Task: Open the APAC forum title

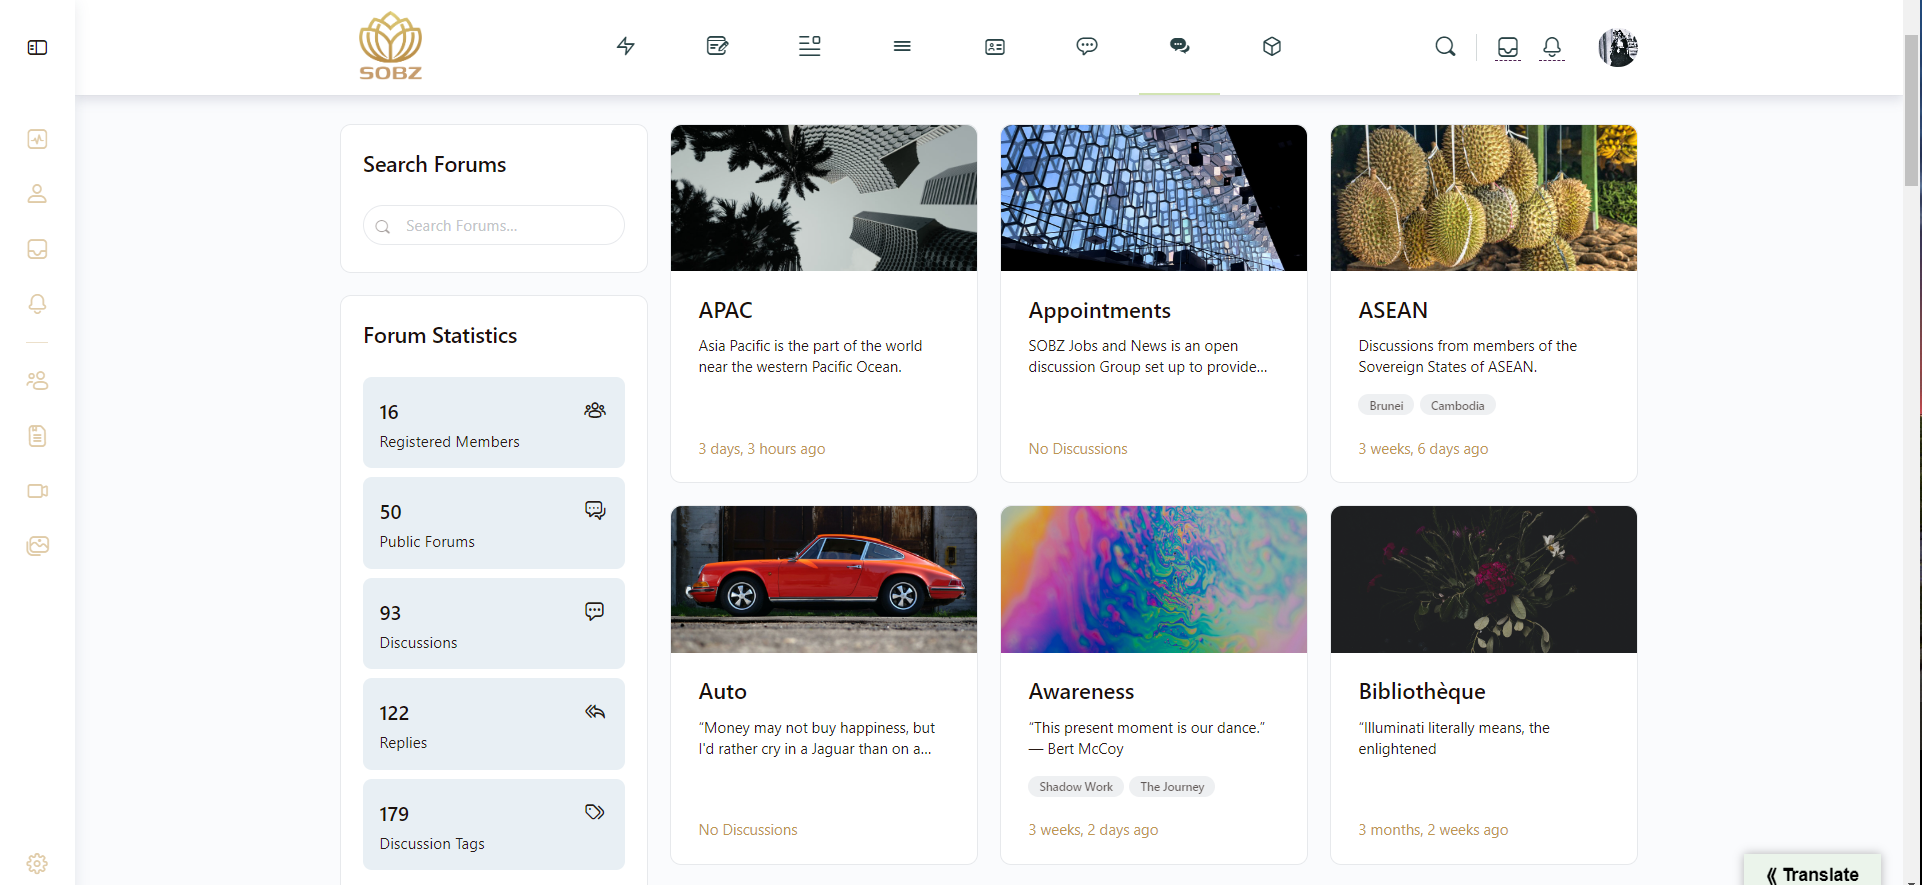Action: [725, 311]
